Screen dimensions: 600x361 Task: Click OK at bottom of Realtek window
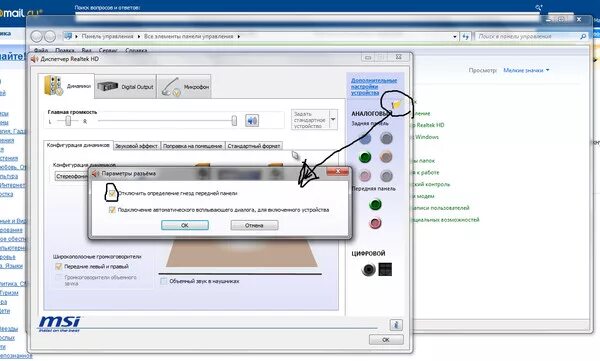click(386, 340)
